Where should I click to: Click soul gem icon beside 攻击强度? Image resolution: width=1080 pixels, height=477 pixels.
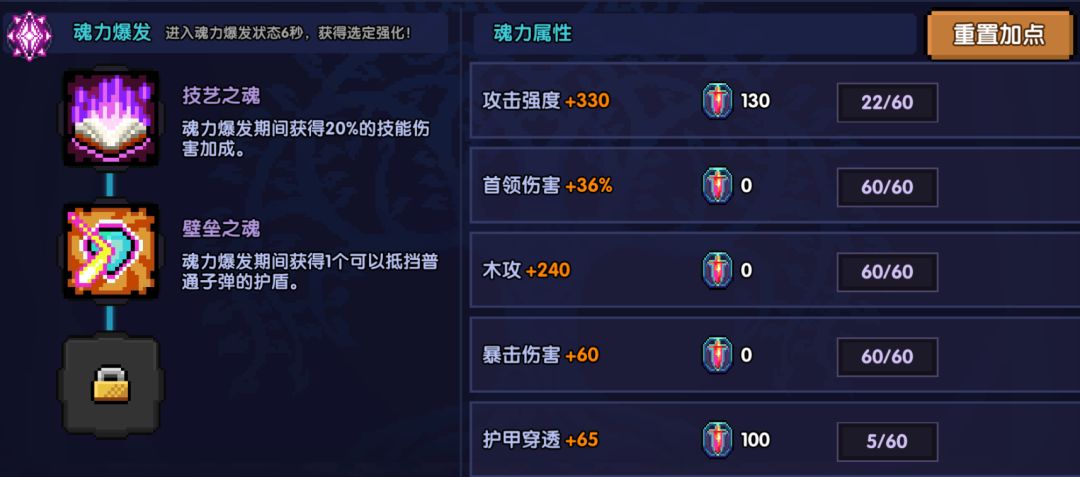click(x=716, y=101)
